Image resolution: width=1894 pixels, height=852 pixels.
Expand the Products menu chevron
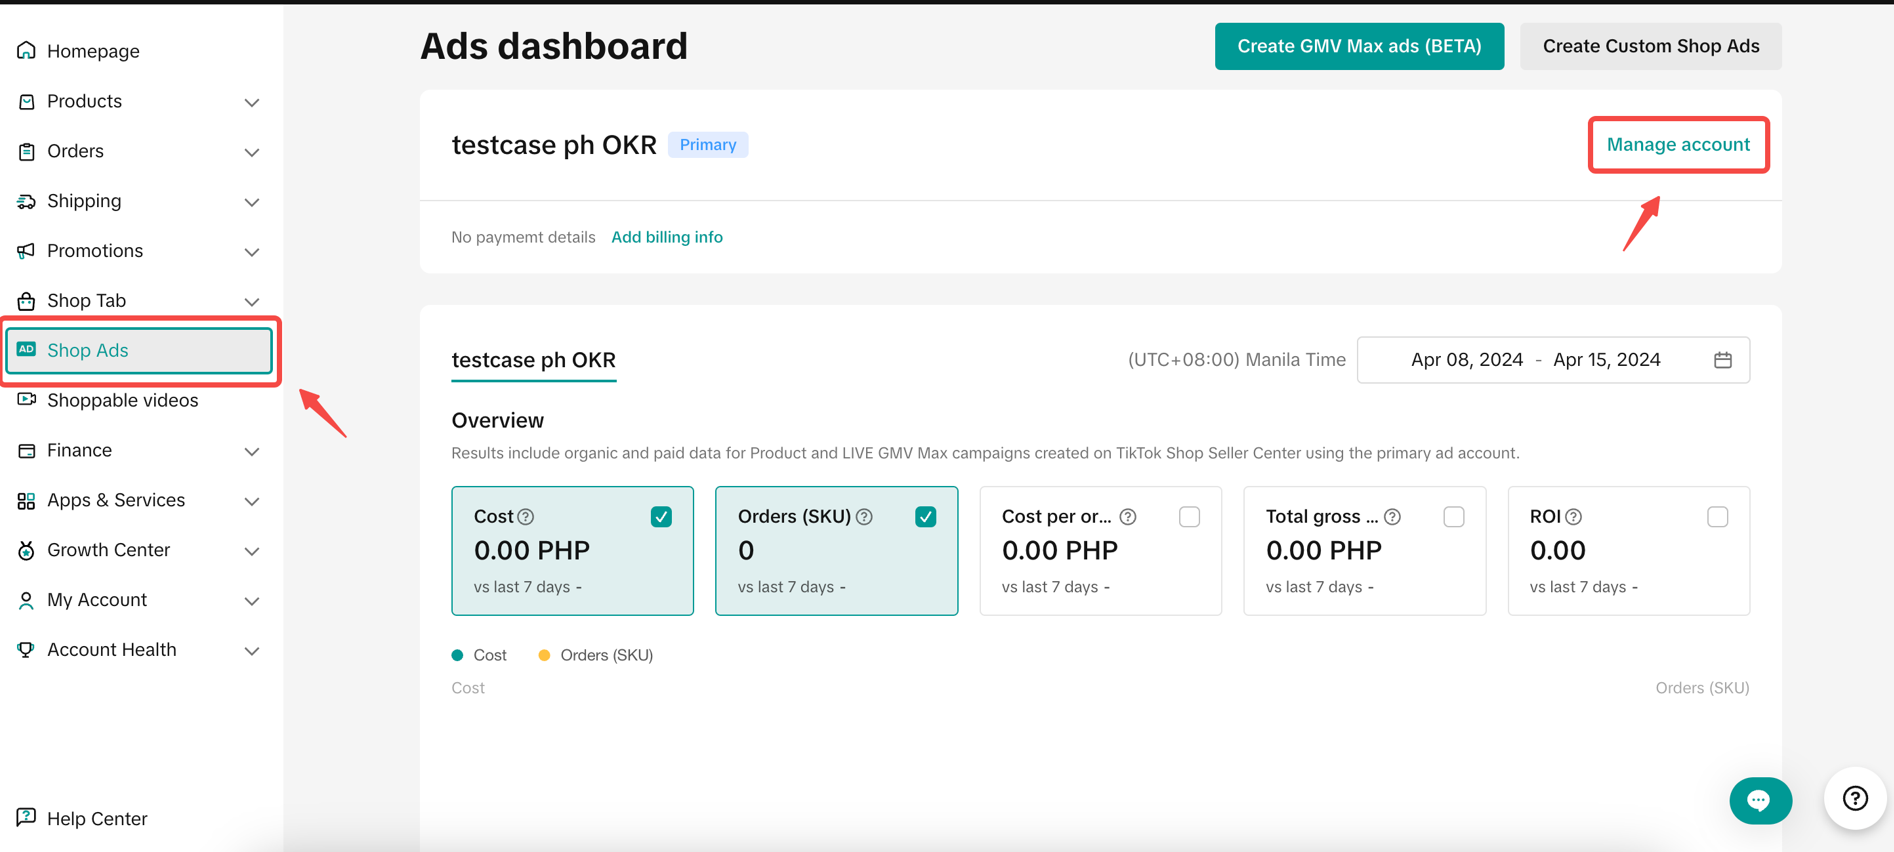click(252, 102)
